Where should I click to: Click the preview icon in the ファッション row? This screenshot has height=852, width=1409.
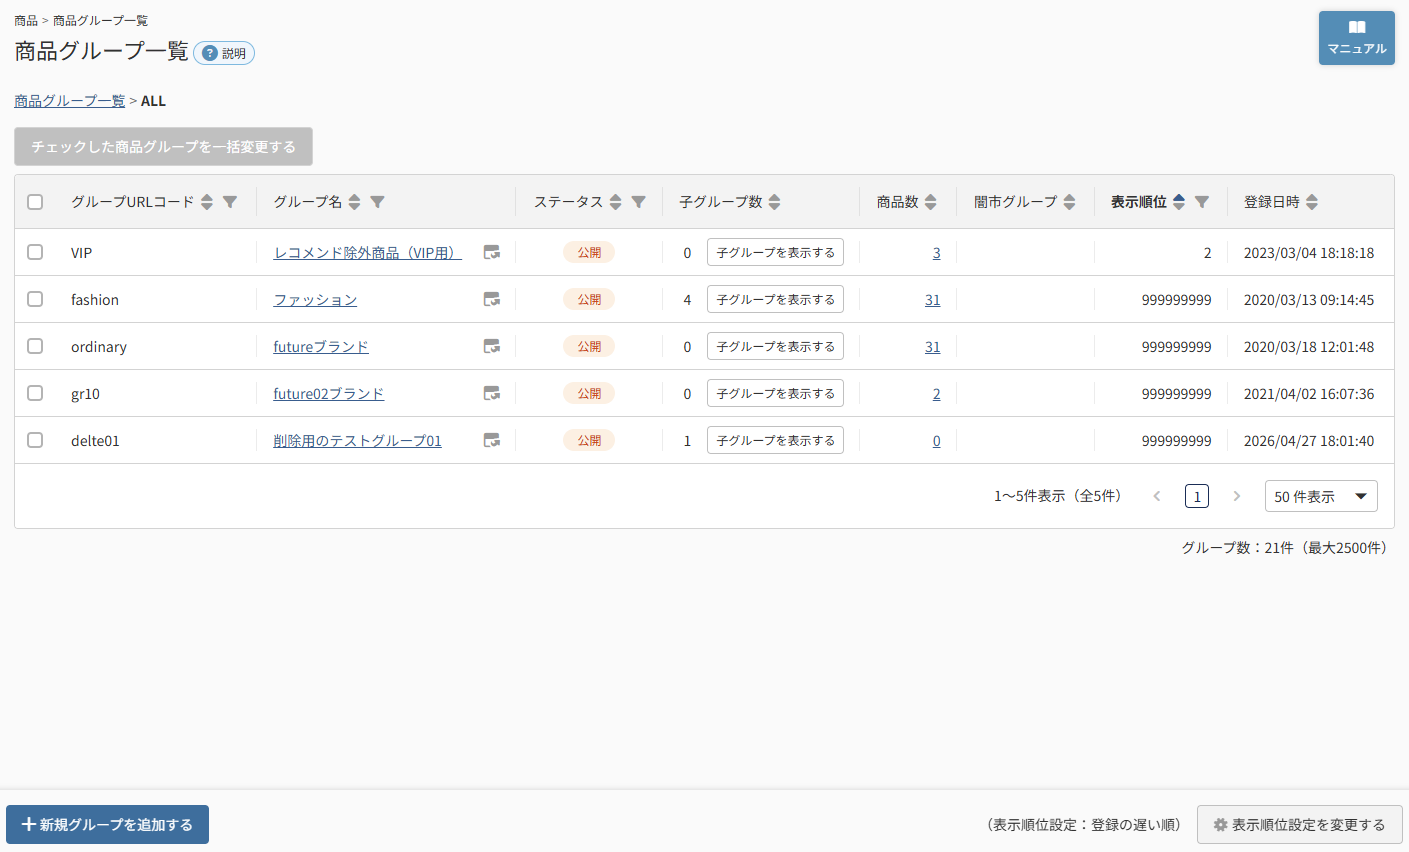tap(492, 300)
